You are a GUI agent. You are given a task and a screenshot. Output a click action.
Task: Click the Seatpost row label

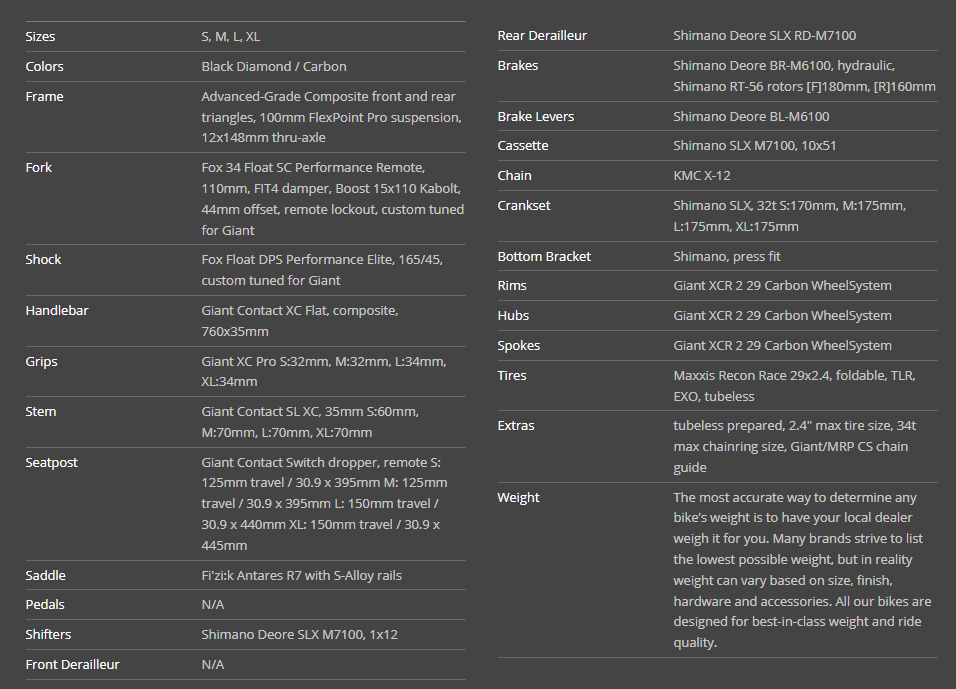point(51,463)
